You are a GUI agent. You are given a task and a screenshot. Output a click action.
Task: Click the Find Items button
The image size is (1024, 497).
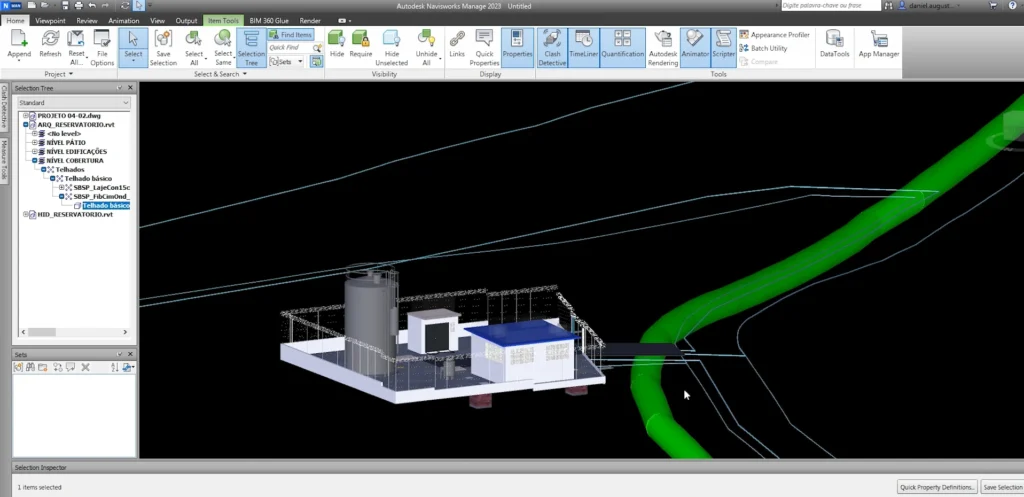(291, 34)
